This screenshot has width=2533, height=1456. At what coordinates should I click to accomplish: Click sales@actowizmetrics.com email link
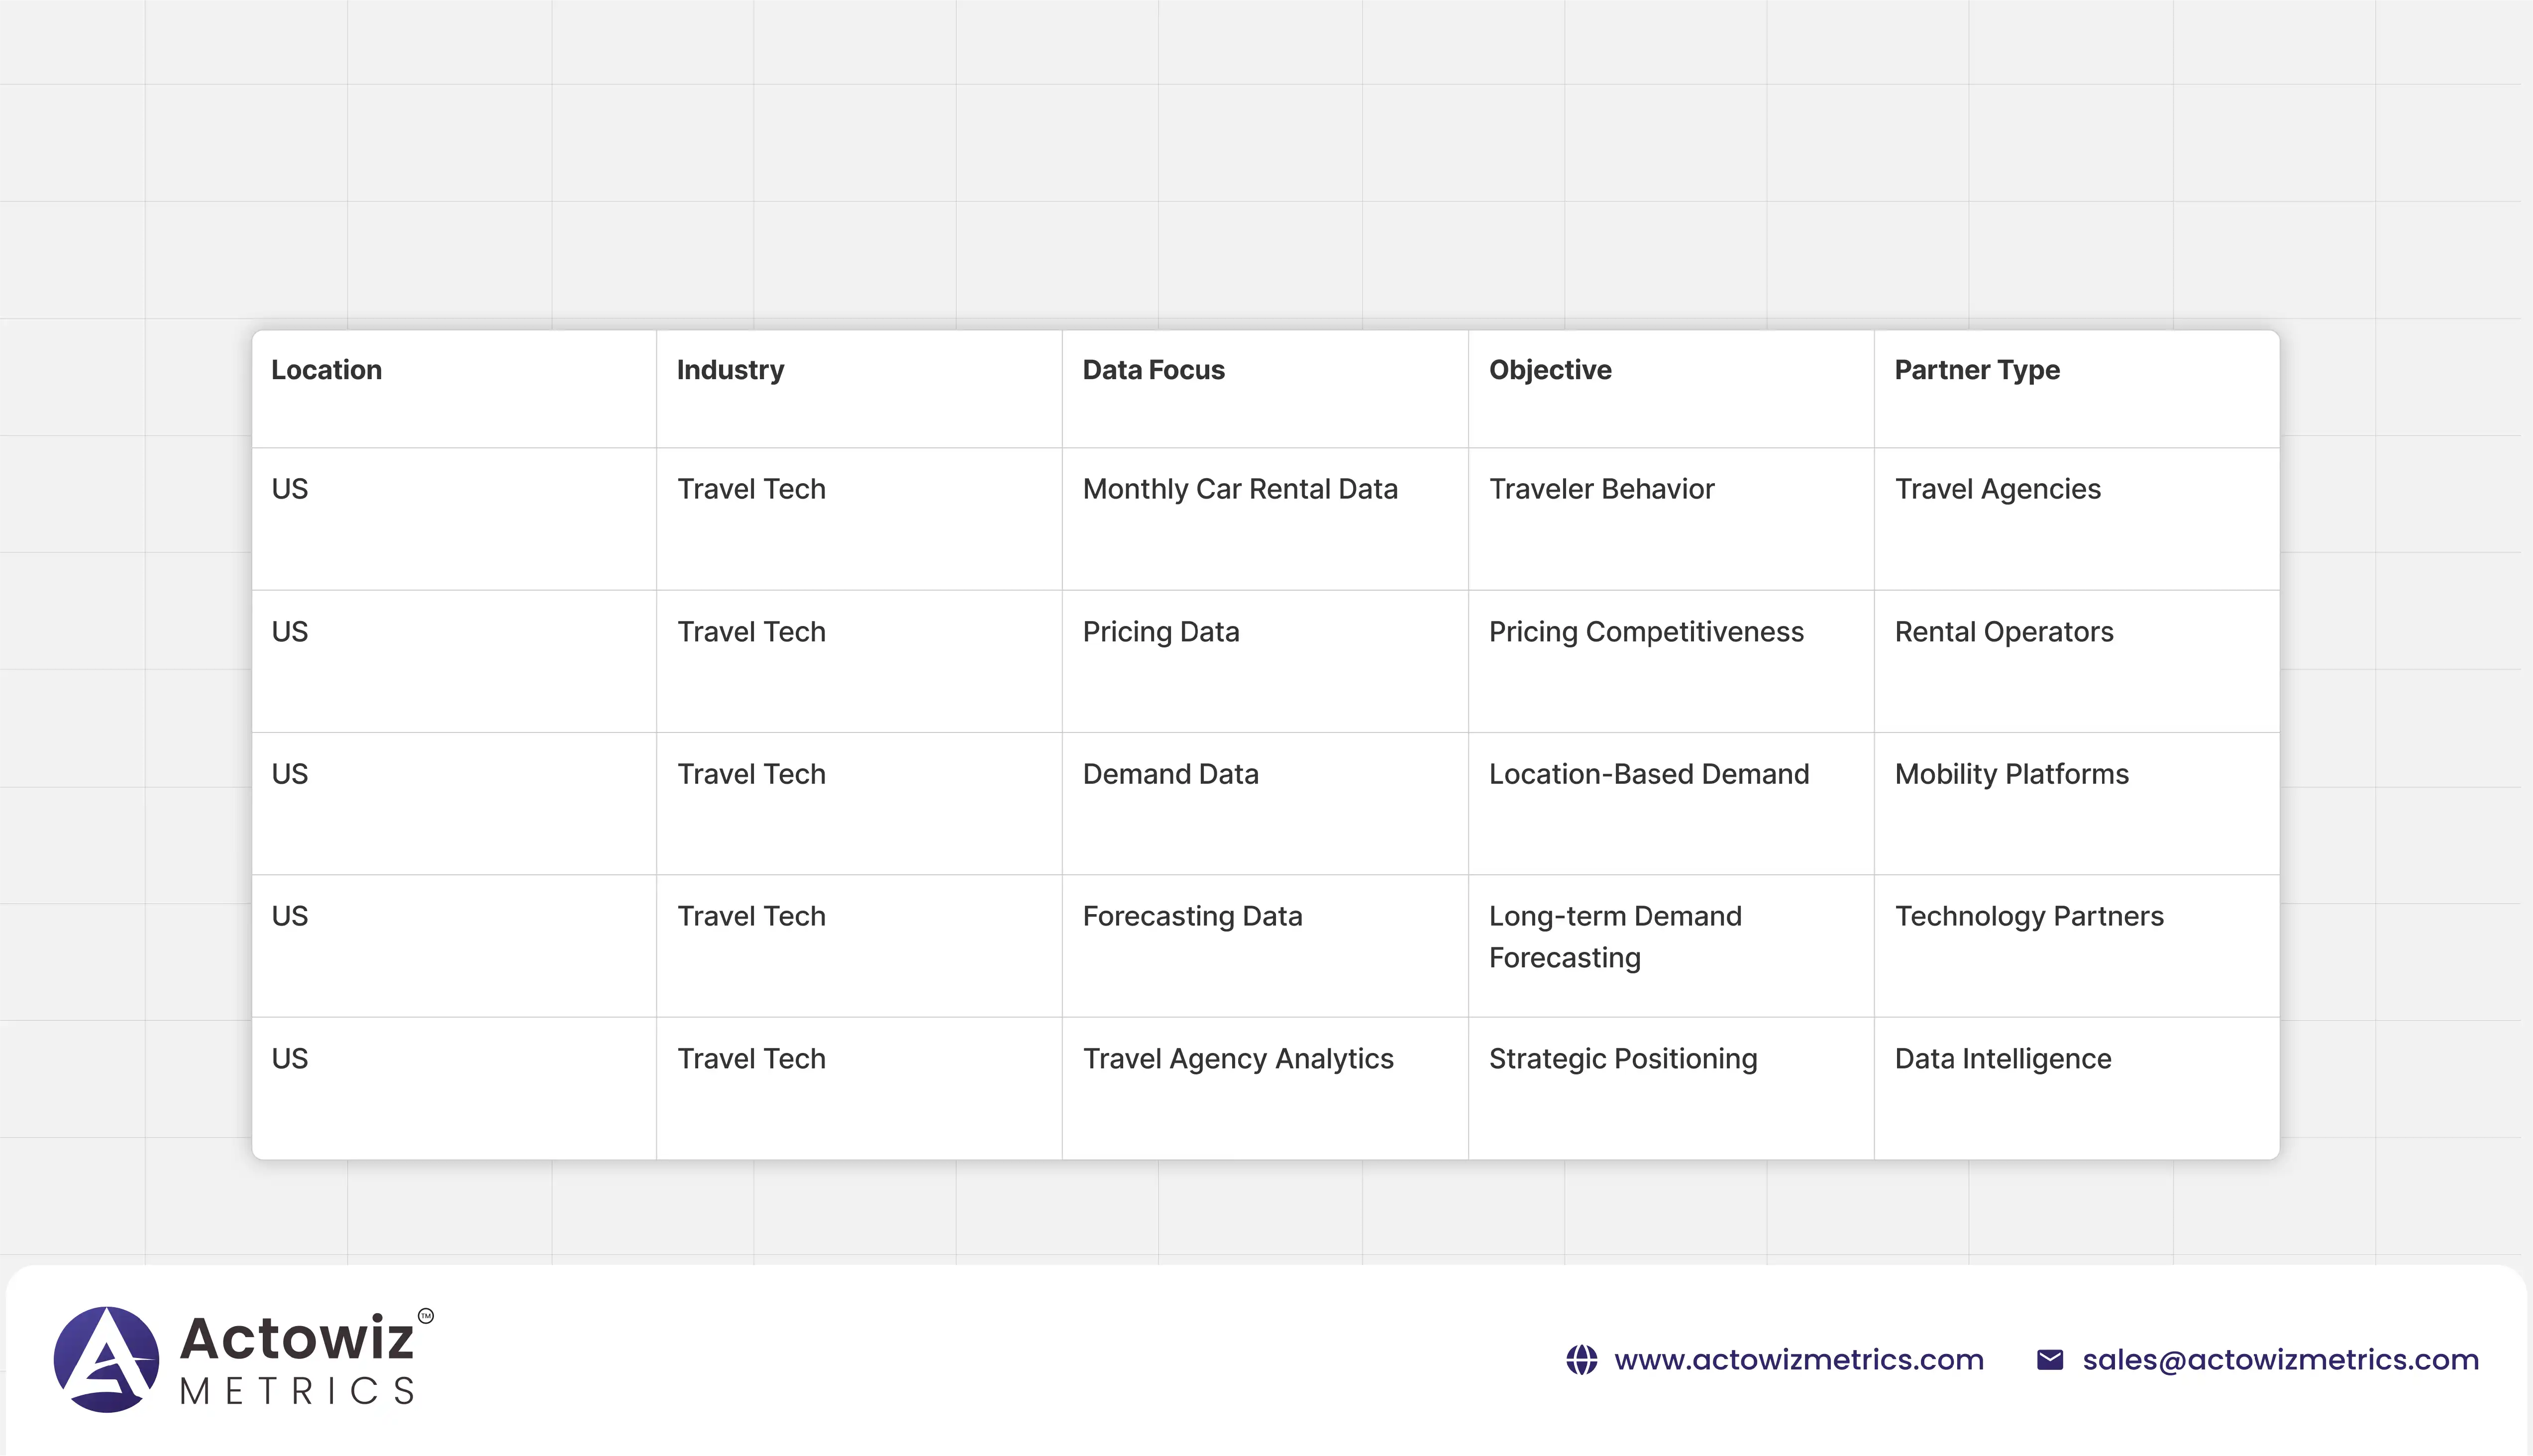click(2280, 1360)
